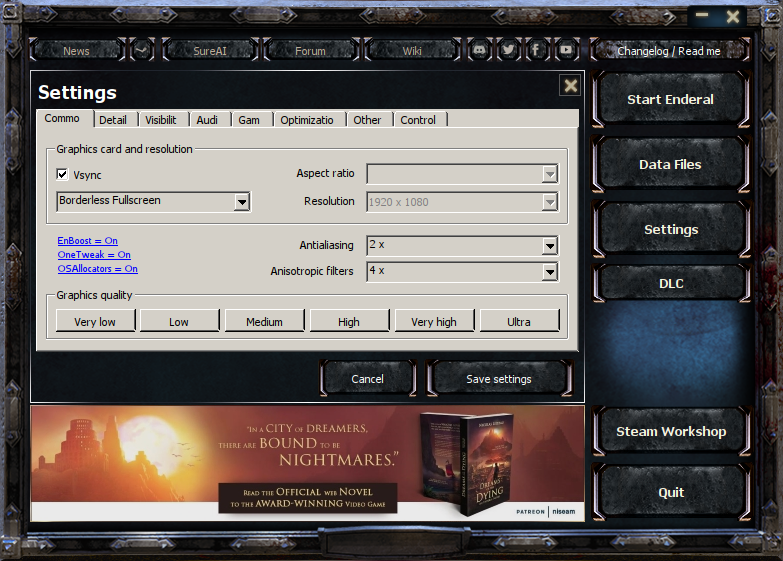
Task: Set graphics quality to Very high
Action: [x=434, y=321]
